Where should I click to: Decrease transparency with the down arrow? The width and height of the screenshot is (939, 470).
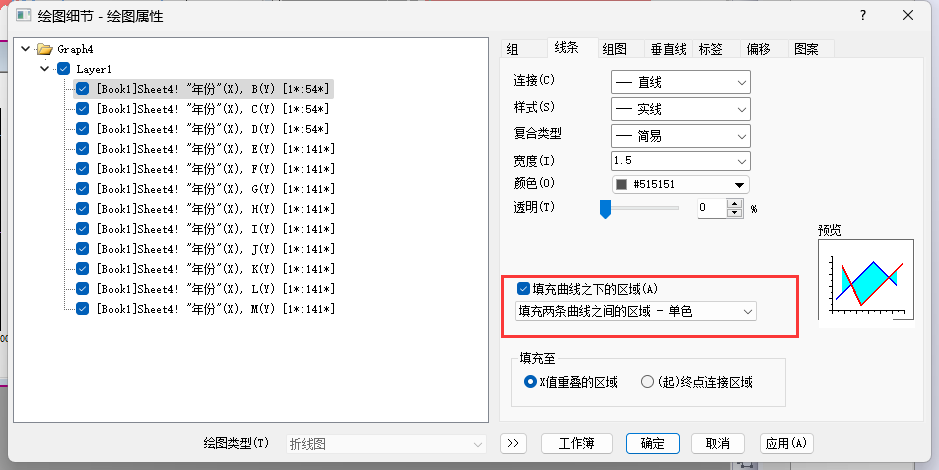click(735, 213)
